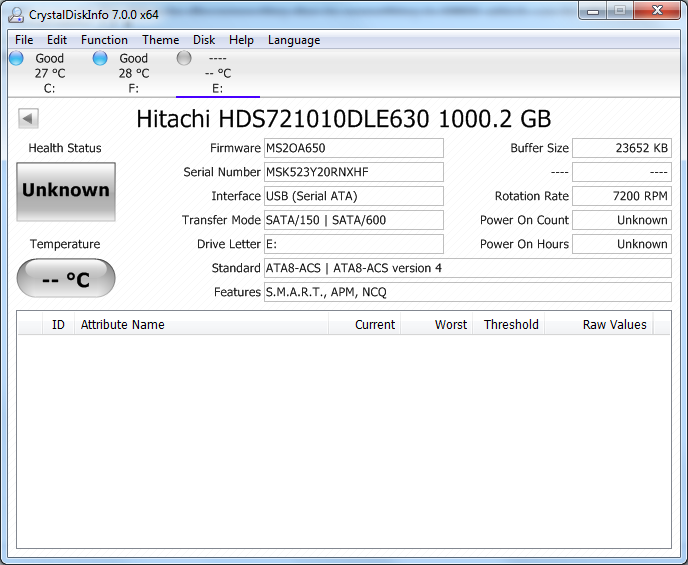
Task: Select the blue Good status orb for drive C:
Action: pos(16,58)
